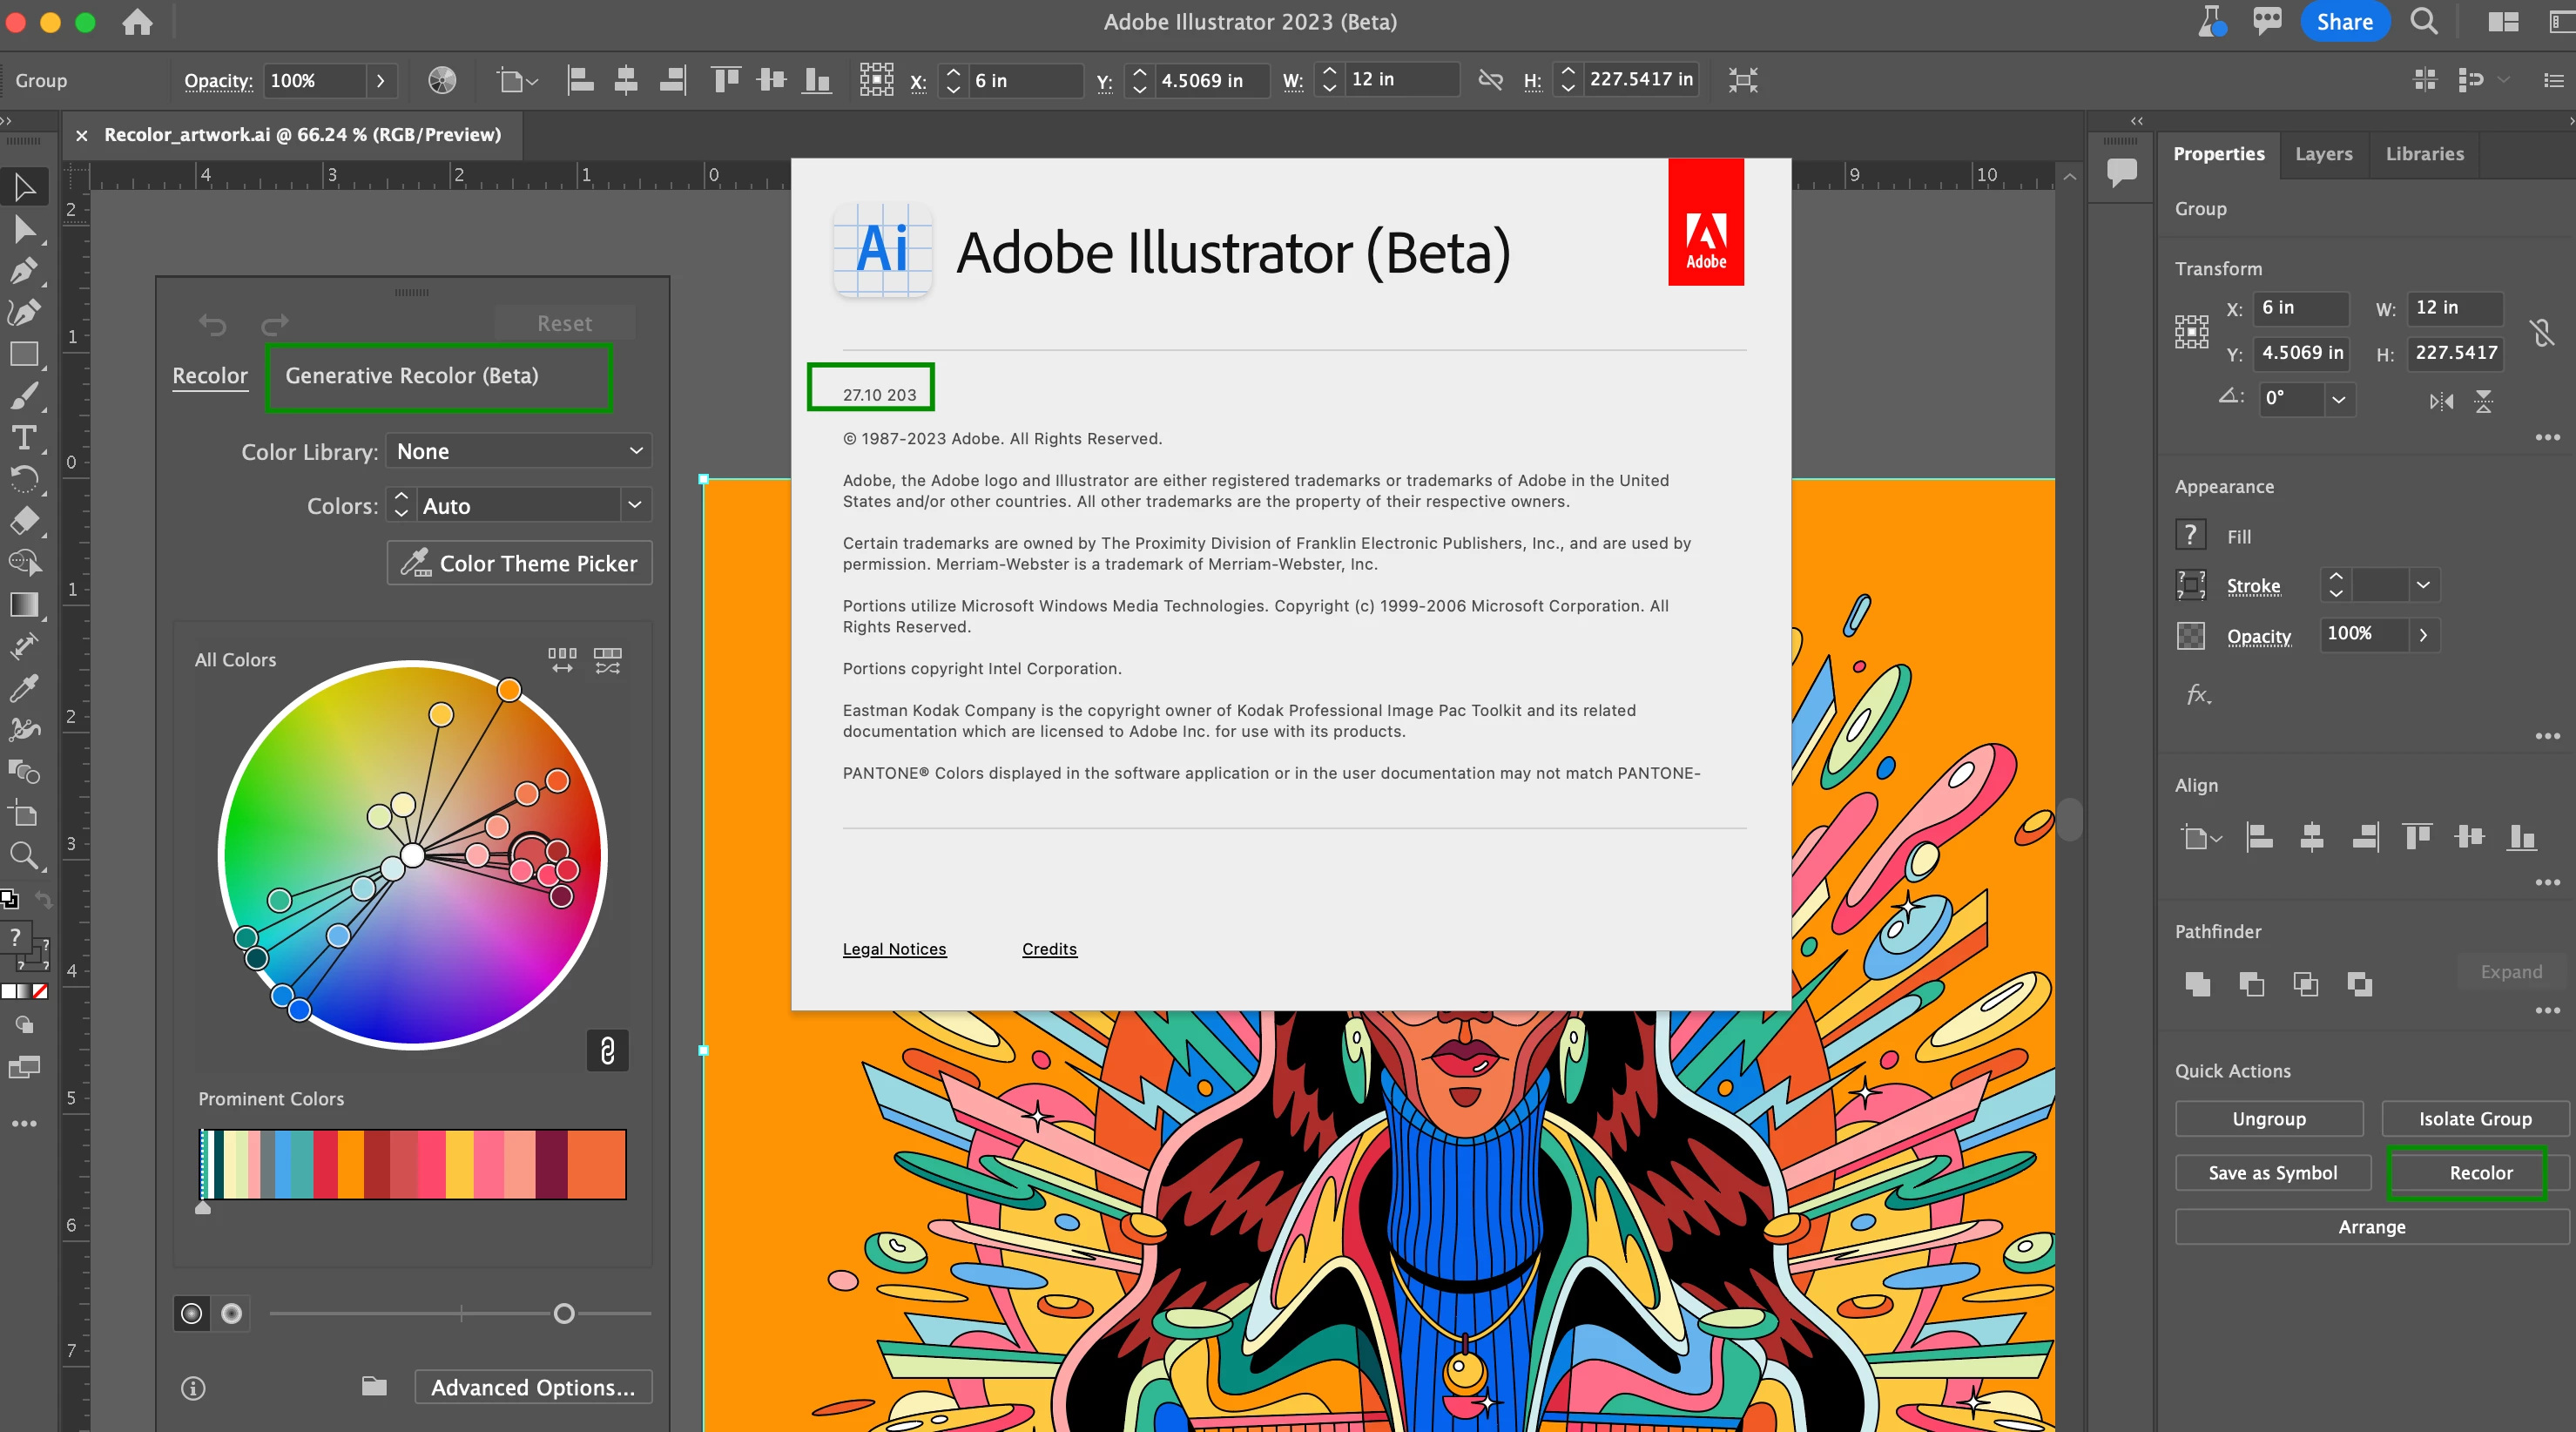Viewport: 2576px width, 1432px height.
Task: Open the search icon in title bar
Action: point(2423,21)
